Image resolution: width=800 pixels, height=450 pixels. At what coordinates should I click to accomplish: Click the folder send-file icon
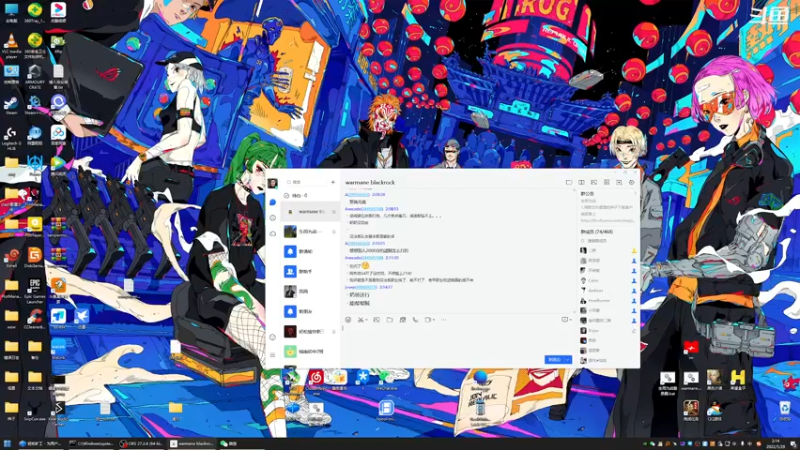click(x=389, y=320)
